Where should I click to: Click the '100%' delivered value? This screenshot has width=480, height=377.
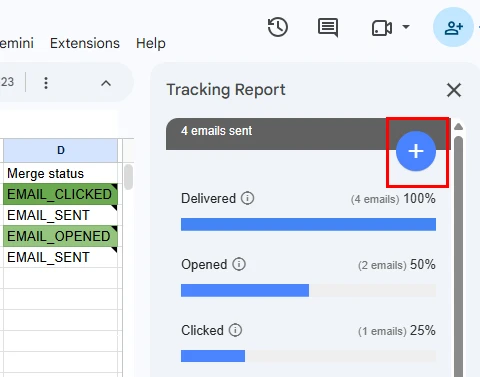coord(419,198)
